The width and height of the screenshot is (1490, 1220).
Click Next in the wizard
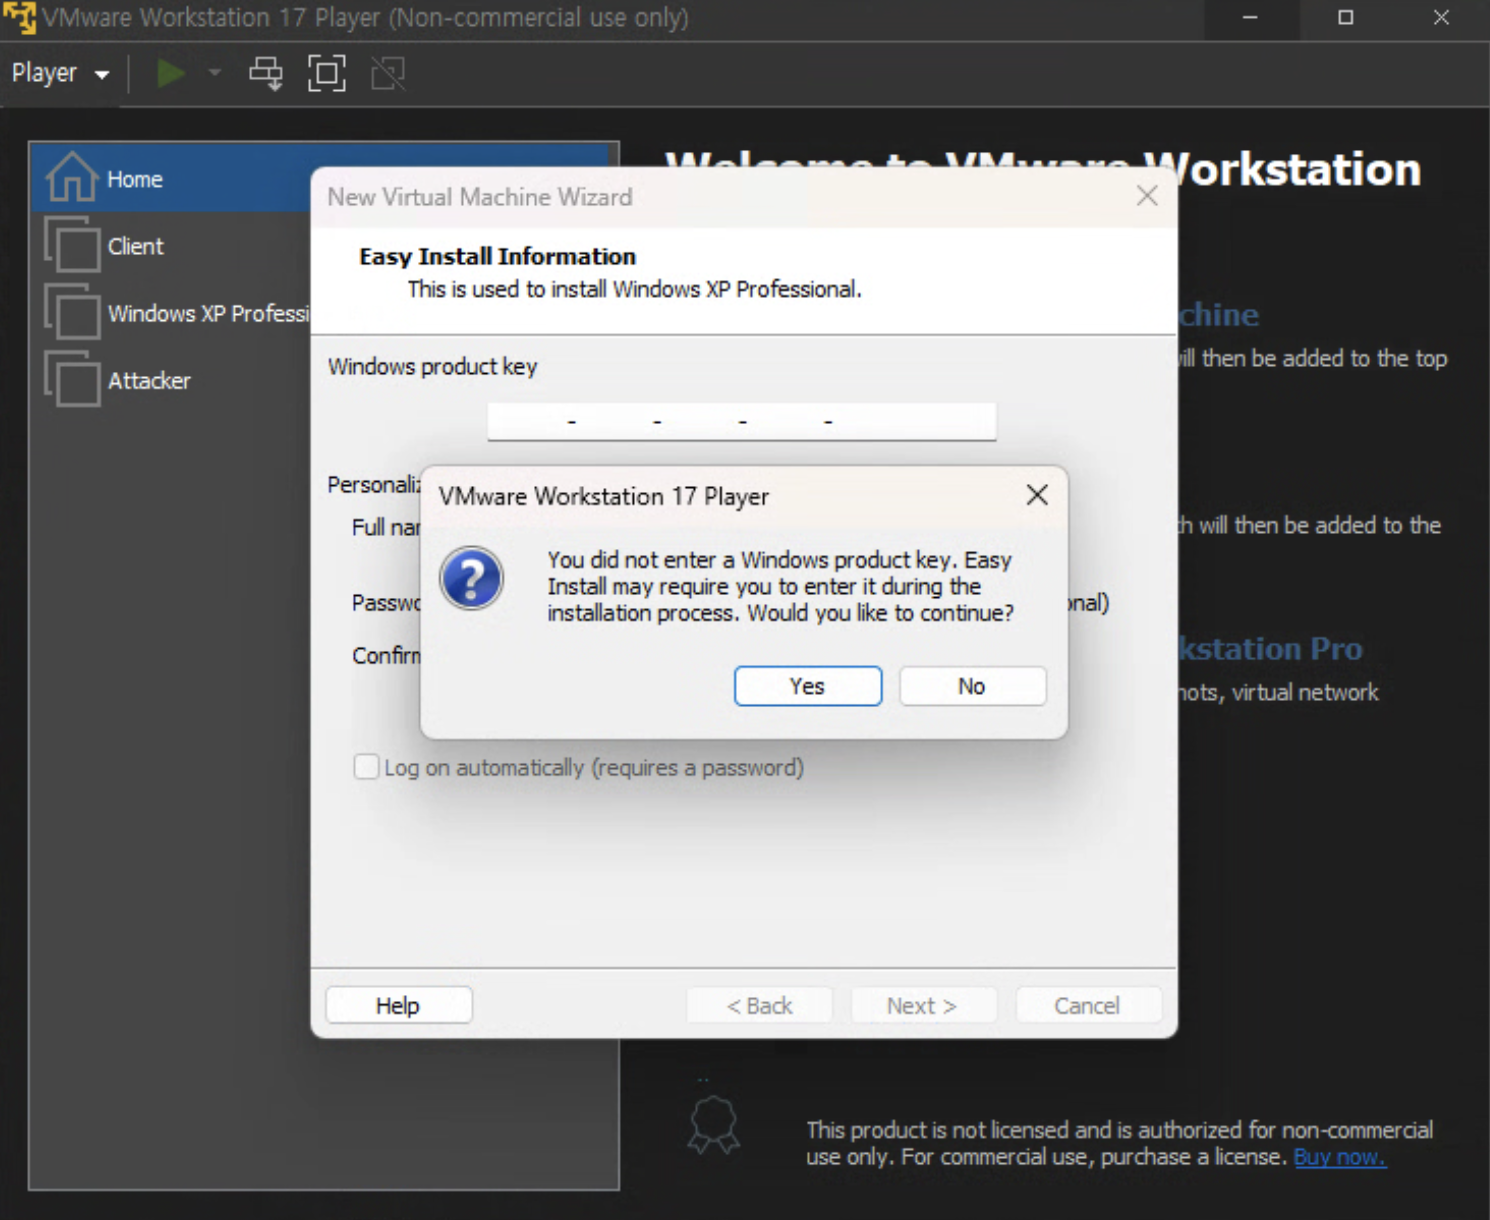pos(923,1005)
